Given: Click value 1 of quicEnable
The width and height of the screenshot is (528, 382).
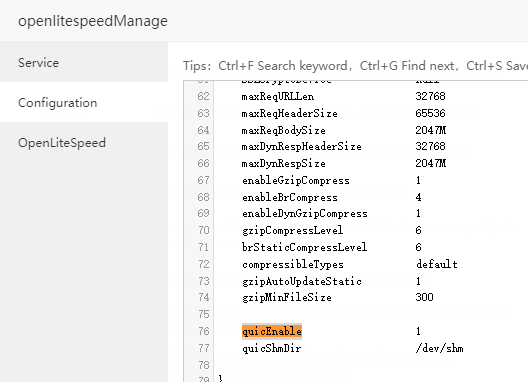Looking at the screenshot, I should 418,331.
